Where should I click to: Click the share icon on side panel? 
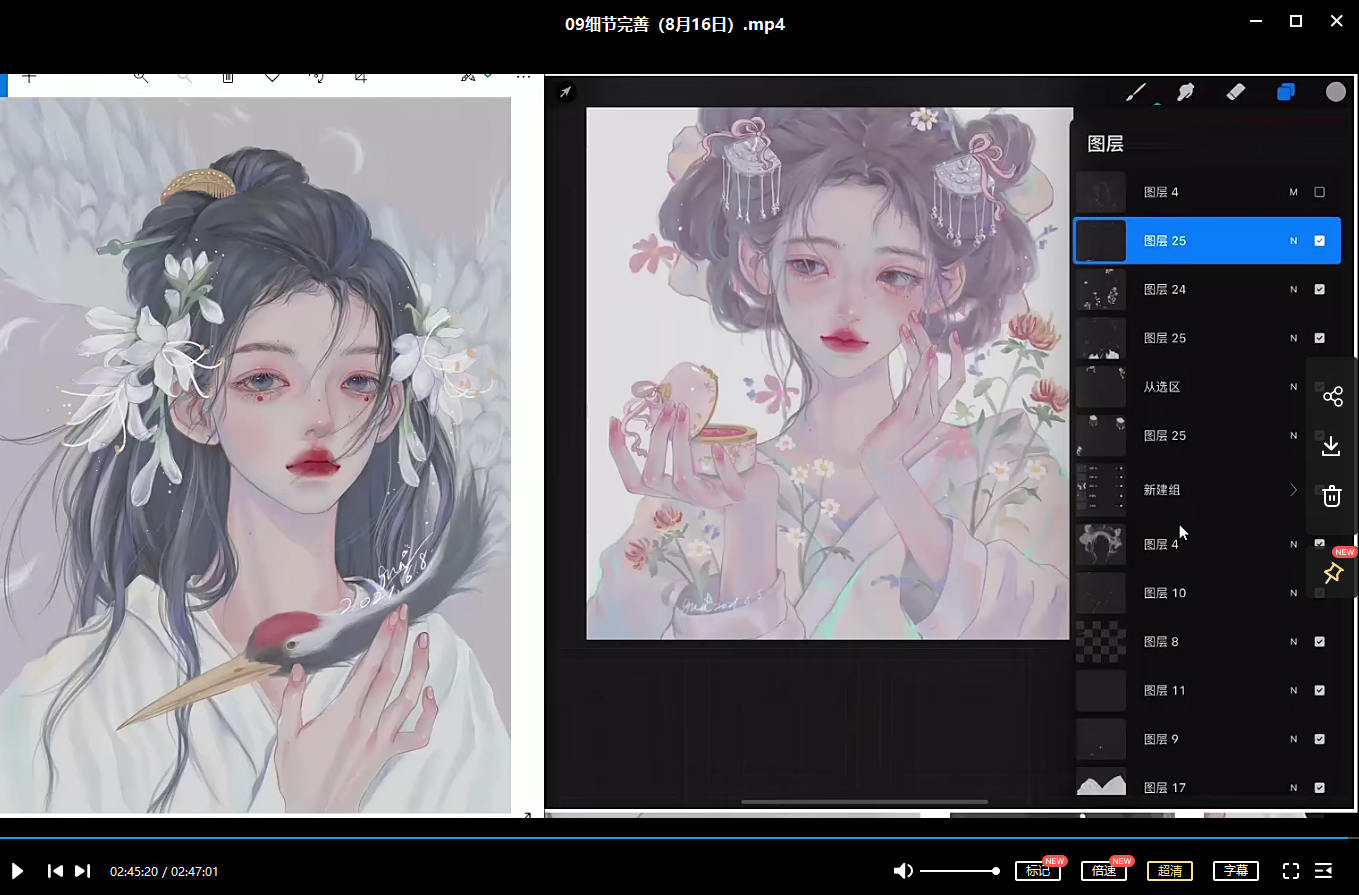coord(1332,397)
